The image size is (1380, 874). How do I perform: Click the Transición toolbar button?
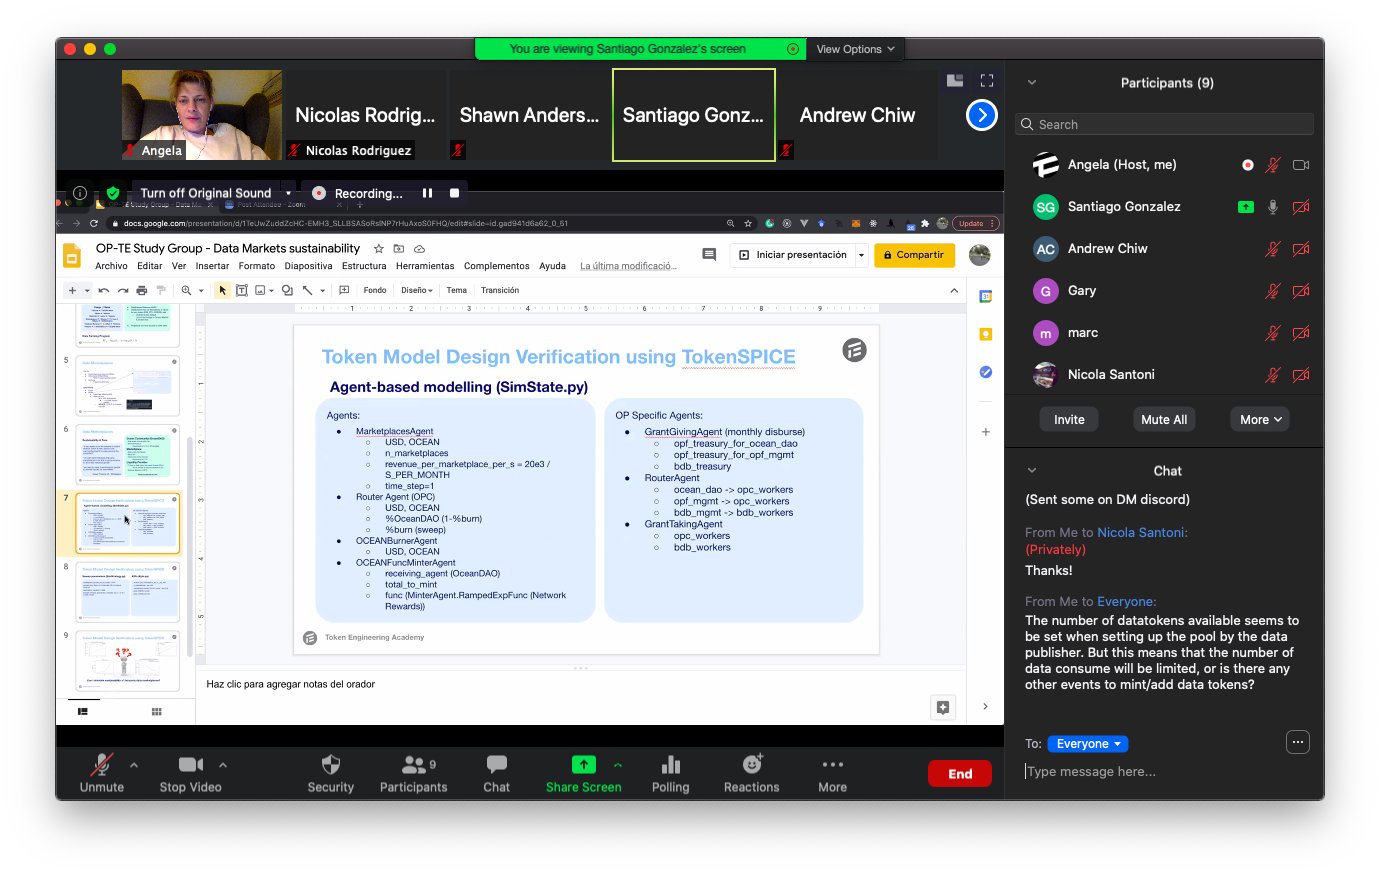point(500,290)
